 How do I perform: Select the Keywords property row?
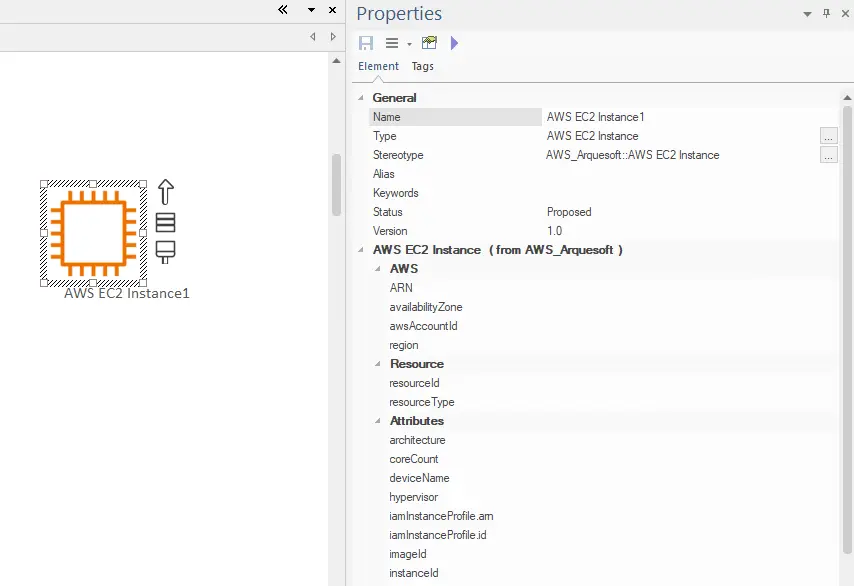pos(603,193)
